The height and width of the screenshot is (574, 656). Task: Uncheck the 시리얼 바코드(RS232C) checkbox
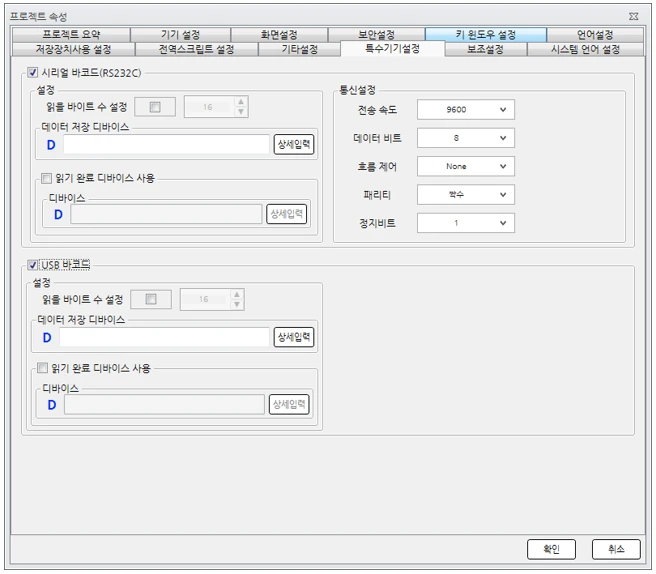pyautogui.click(x=33, y=73)
